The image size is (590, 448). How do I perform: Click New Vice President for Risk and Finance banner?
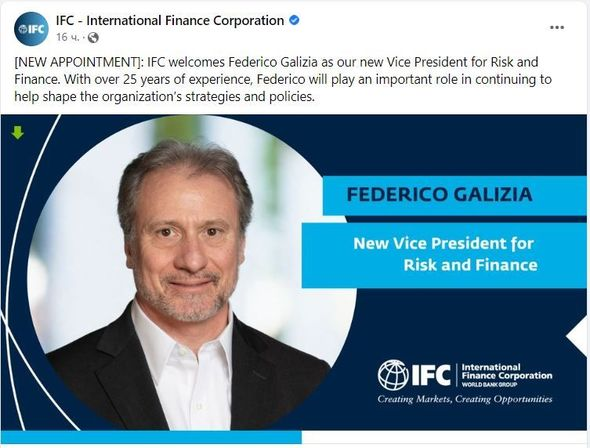(444, 255)
